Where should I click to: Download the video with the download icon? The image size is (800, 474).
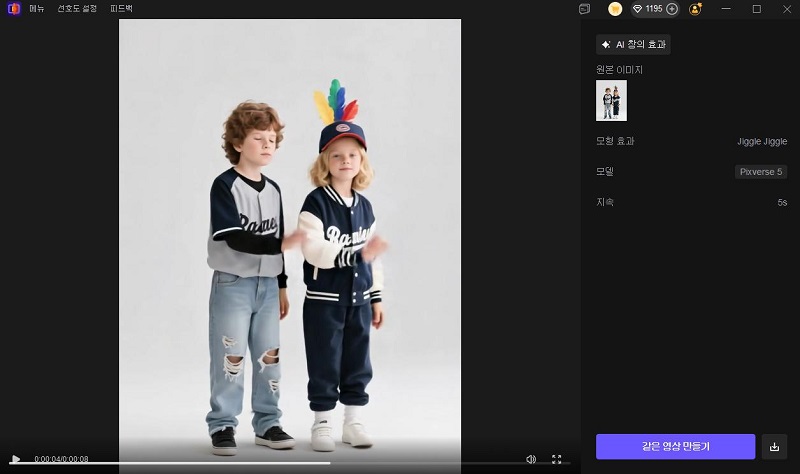click(x=774, y=446)
